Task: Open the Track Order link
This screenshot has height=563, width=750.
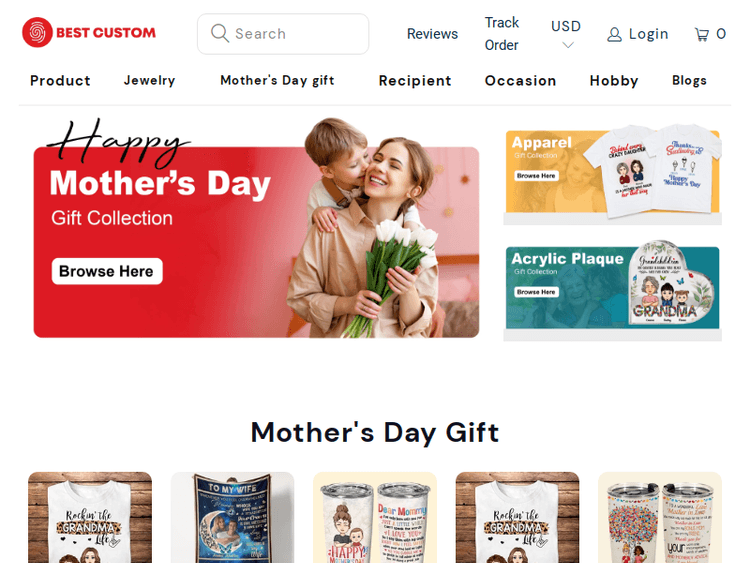Action: click(x=502, y=34)
